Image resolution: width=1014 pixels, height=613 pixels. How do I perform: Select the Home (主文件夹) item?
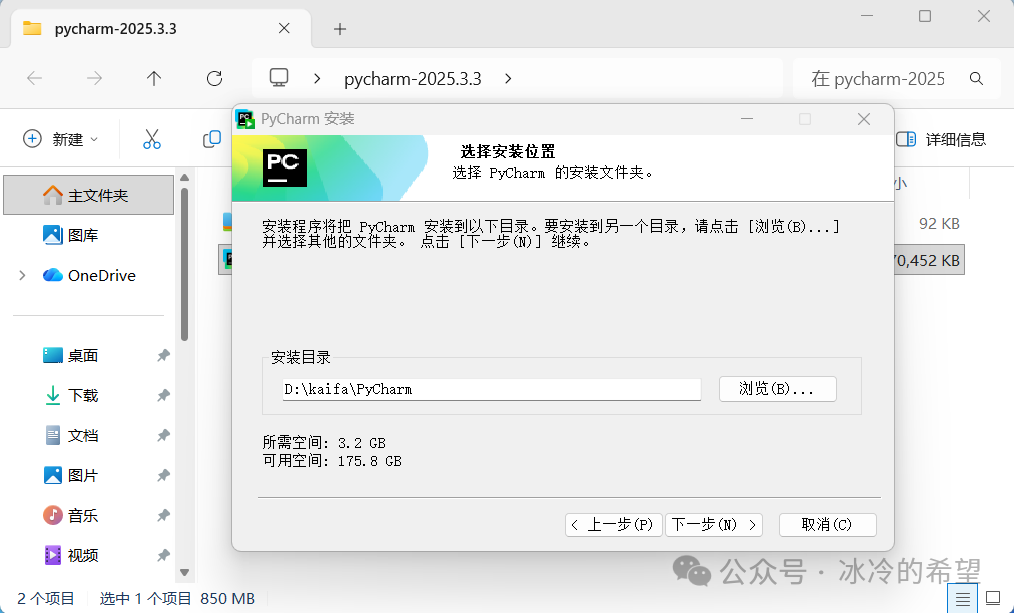[x=97, y=195]
